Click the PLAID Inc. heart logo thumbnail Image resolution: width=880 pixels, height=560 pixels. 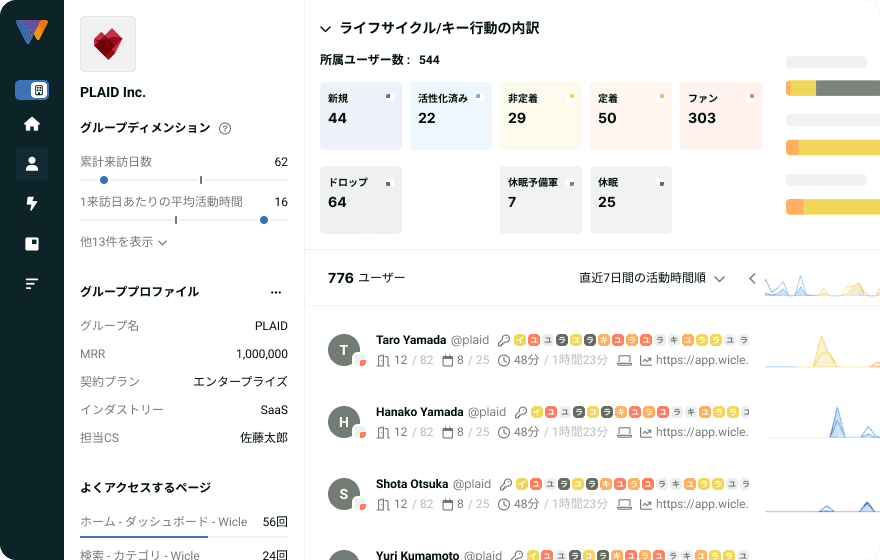tap(108, 44)
